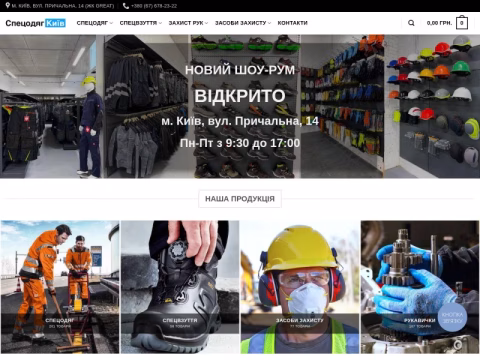This screenshot has height=360, width=480.
Task: Open the Рукавички category card
Action: click(x=420, y=287)
